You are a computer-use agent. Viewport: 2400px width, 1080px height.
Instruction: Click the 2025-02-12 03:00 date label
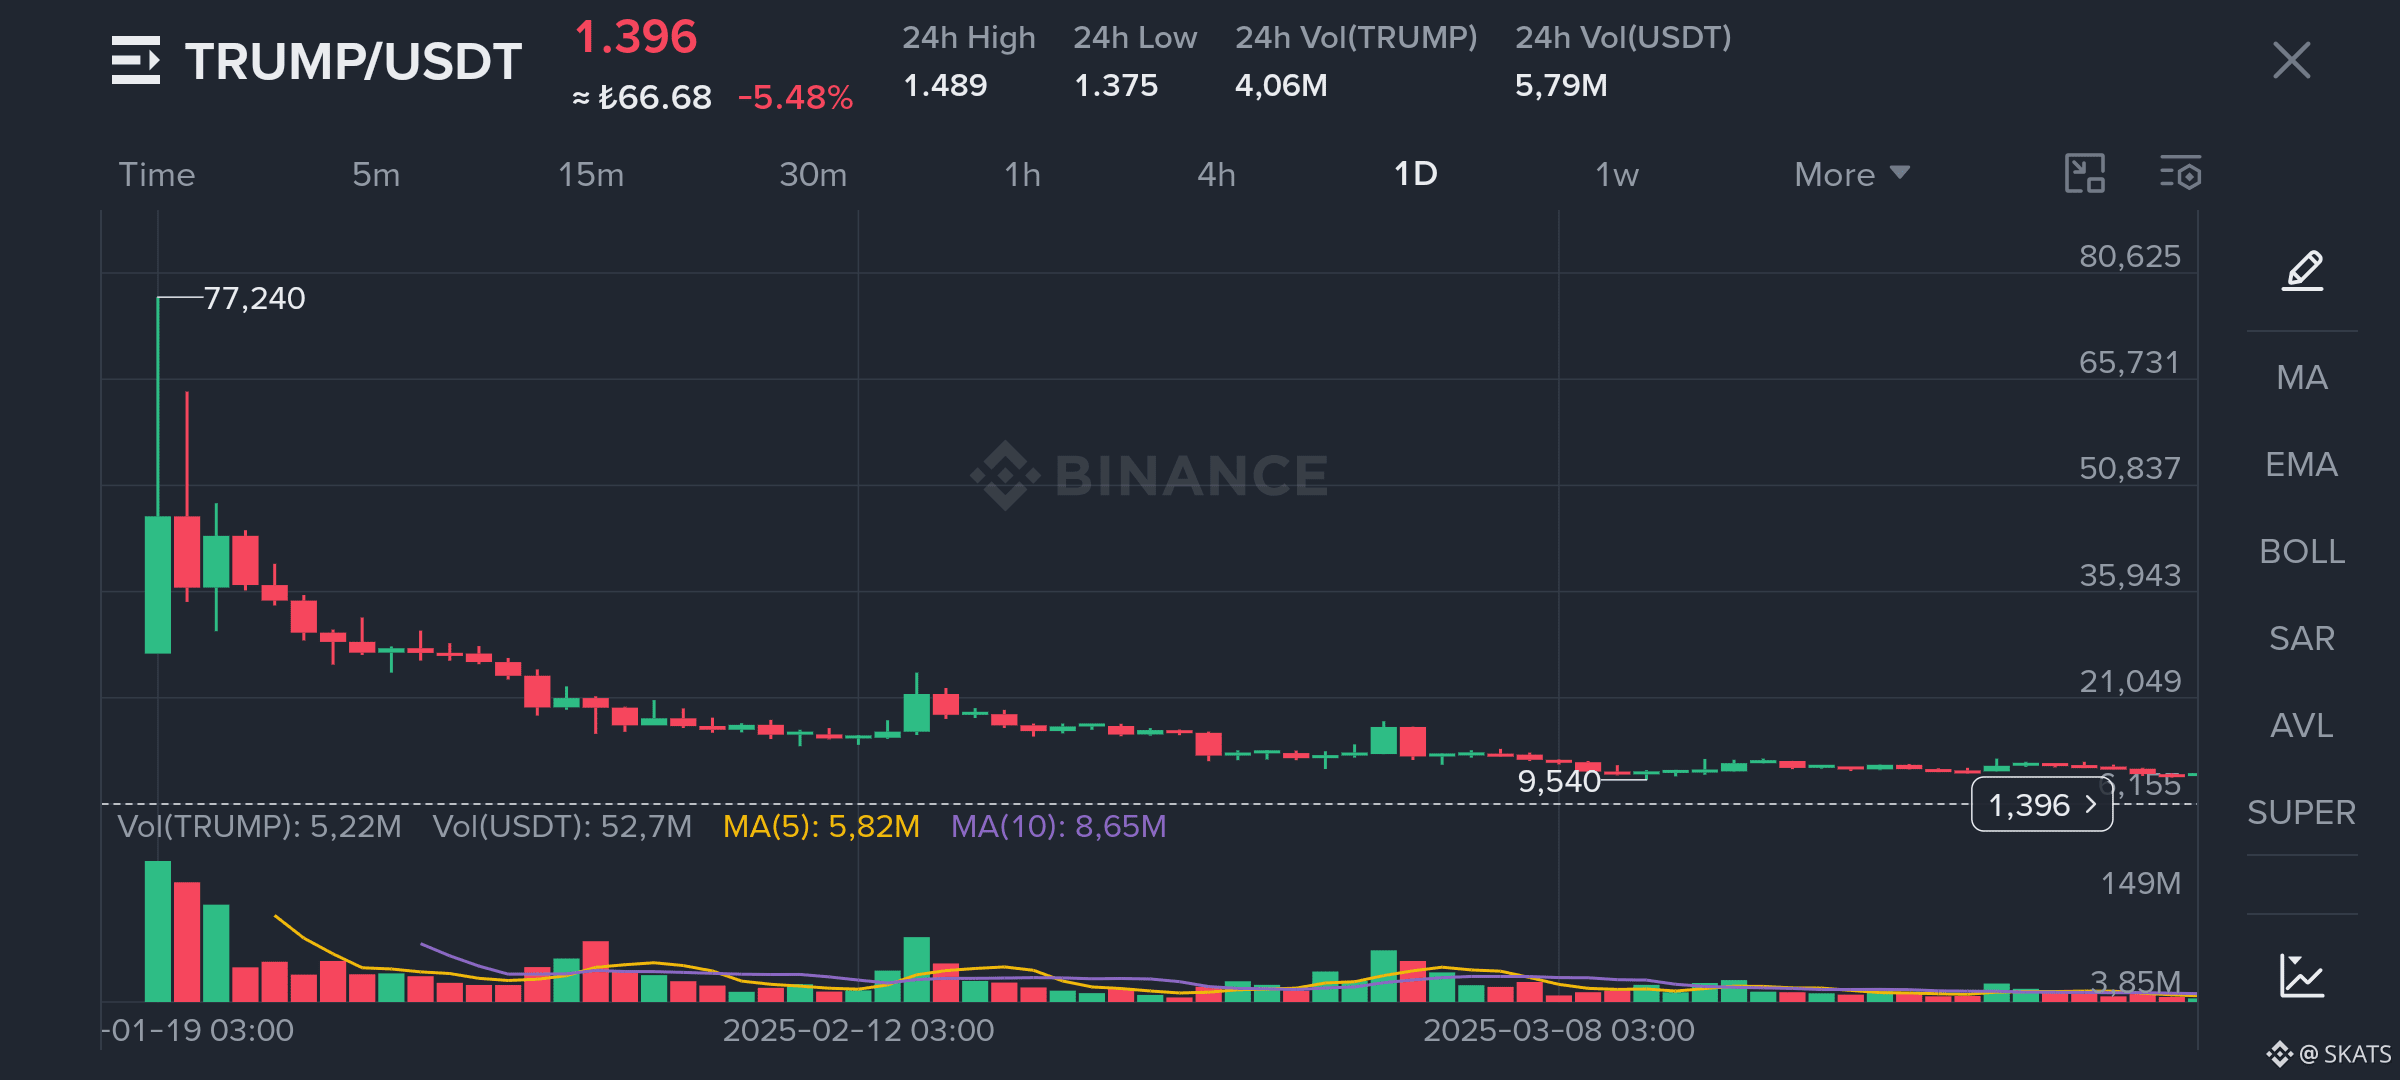pos(858,1031)
